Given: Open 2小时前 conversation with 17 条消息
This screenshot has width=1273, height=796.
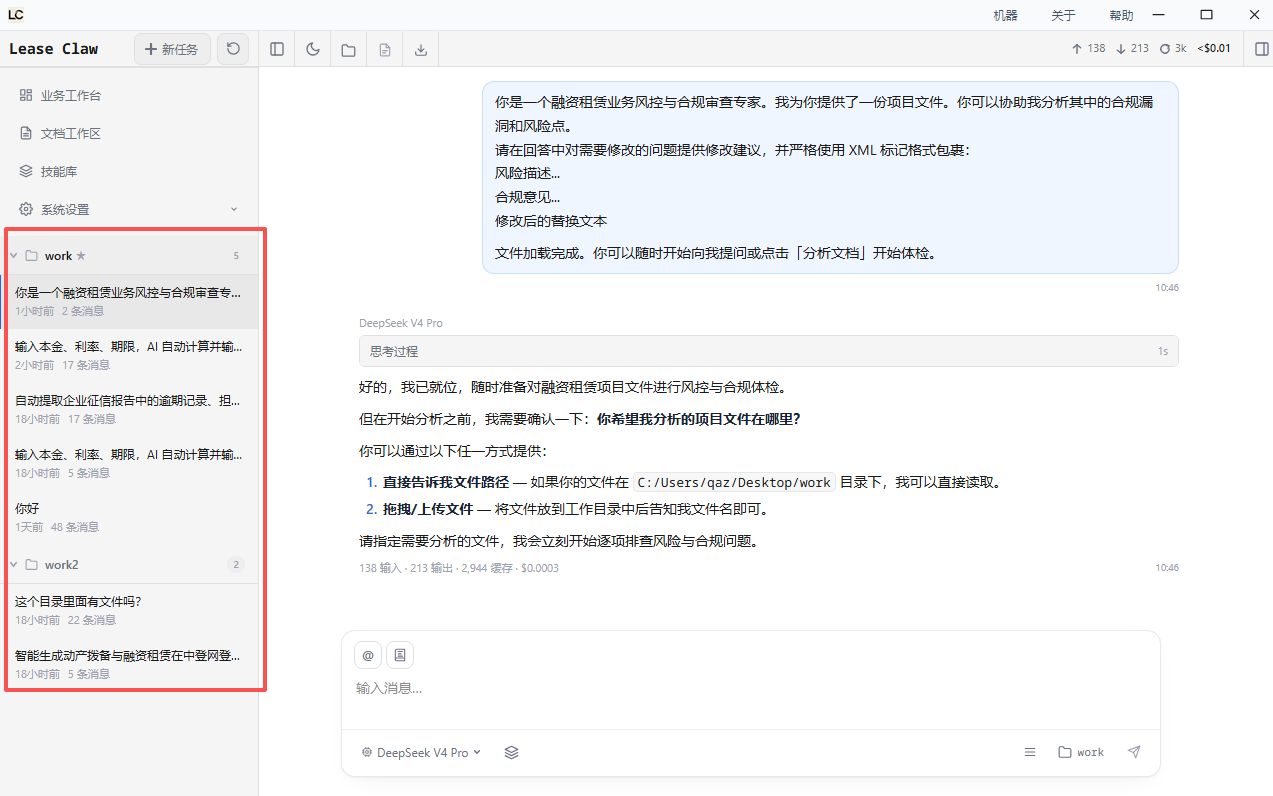Looking at the screenshot, I should coord(129,356).
